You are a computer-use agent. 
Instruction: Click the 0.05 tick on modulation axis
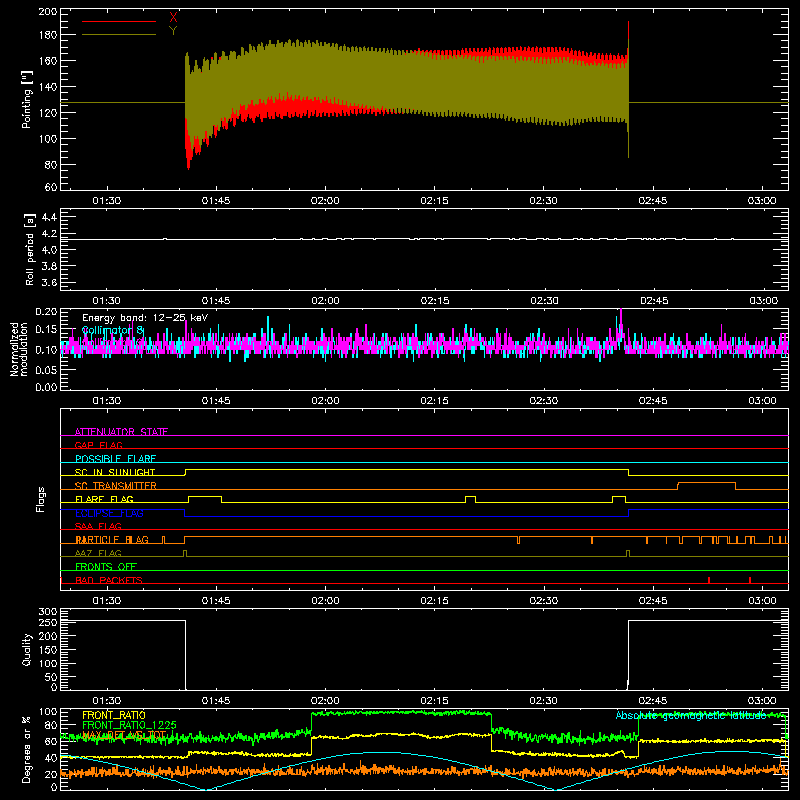click(46, 369)
